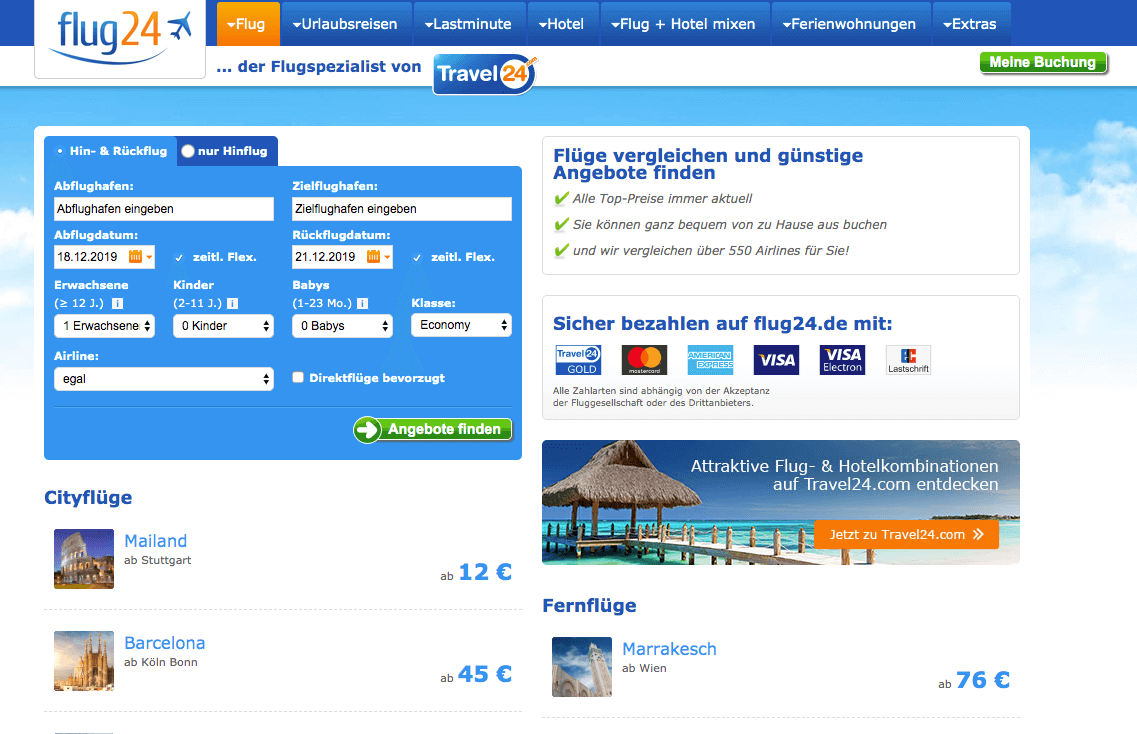Image resolution: width=1137 pixels, height=734 pixels.
Task: Enable Direktflüge bevorzugt checkbox
Action: pyautogui.click(x=297, y=377)
